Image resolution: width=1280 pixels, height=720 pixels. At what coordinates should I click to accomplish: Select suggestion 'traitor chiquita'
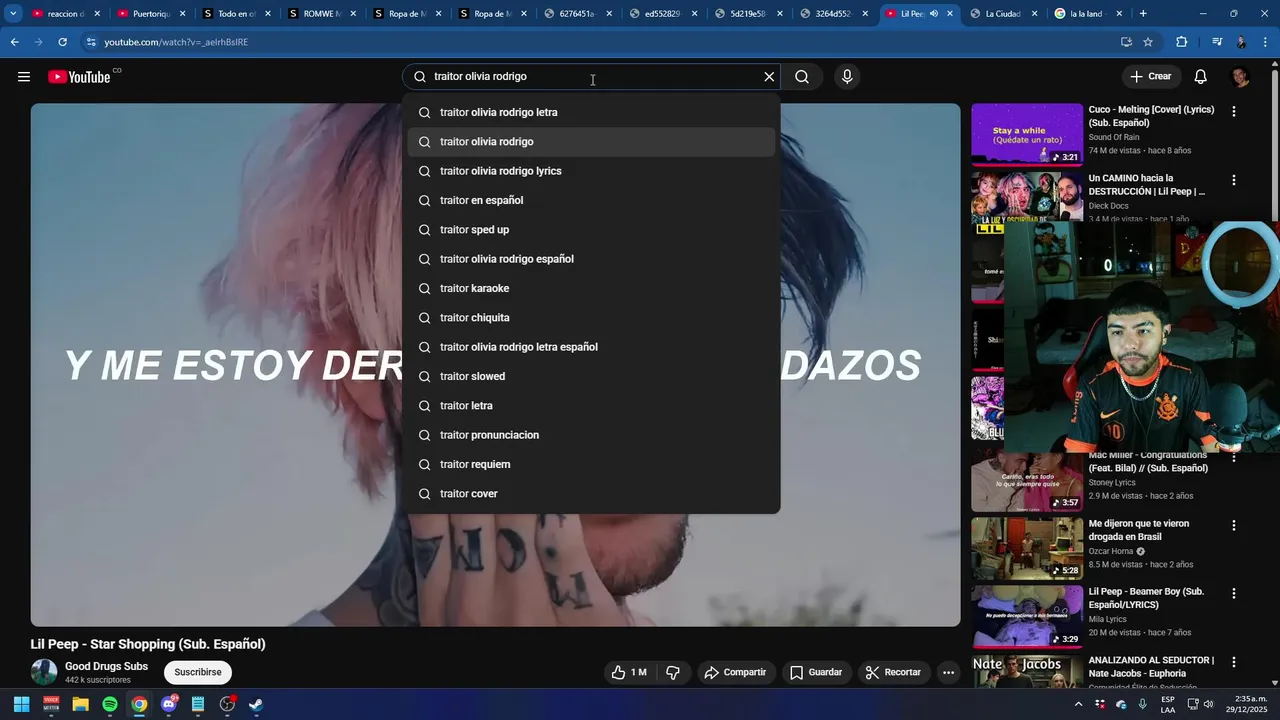[591, 318]
